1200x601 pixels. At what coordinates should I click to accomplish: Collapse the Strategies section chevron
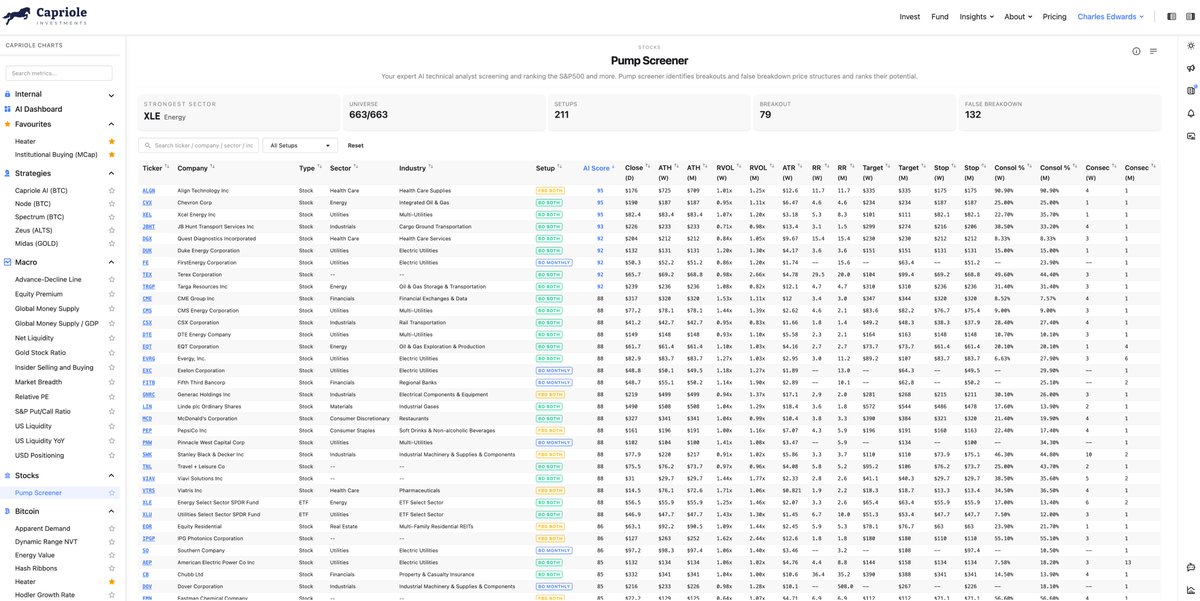pyautogui.click(x=113, y=173)
